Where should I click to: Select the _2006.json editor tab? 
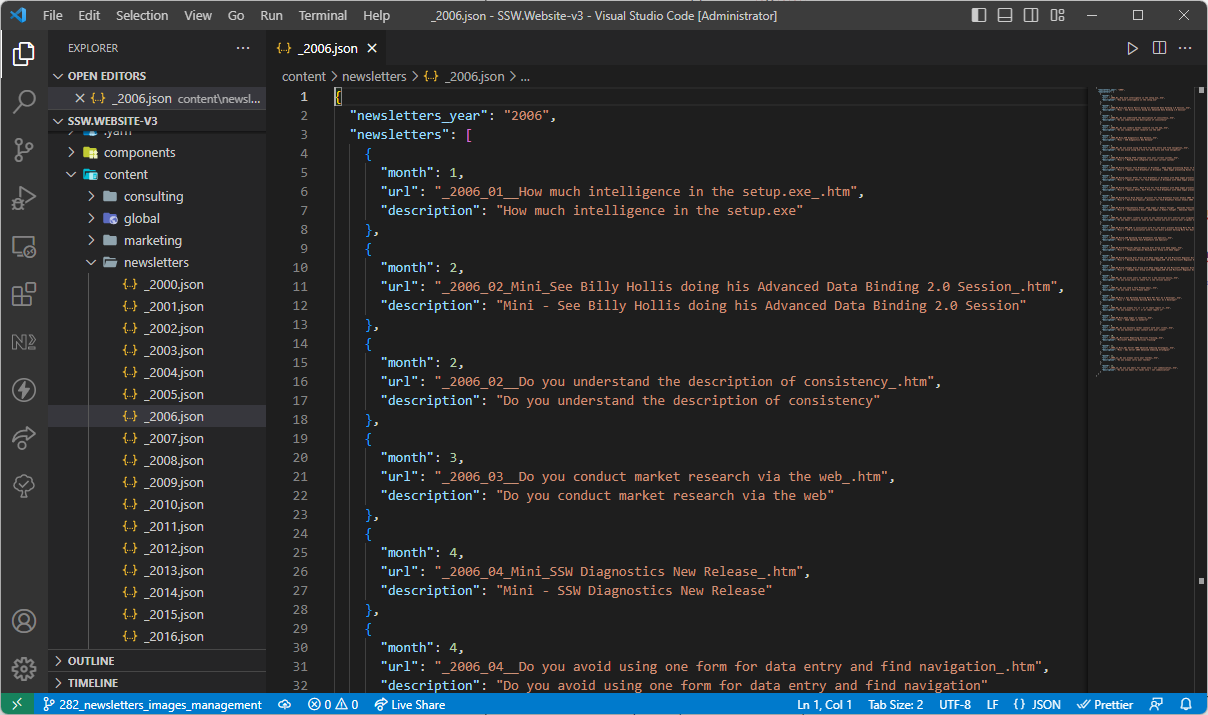point(327,47)
